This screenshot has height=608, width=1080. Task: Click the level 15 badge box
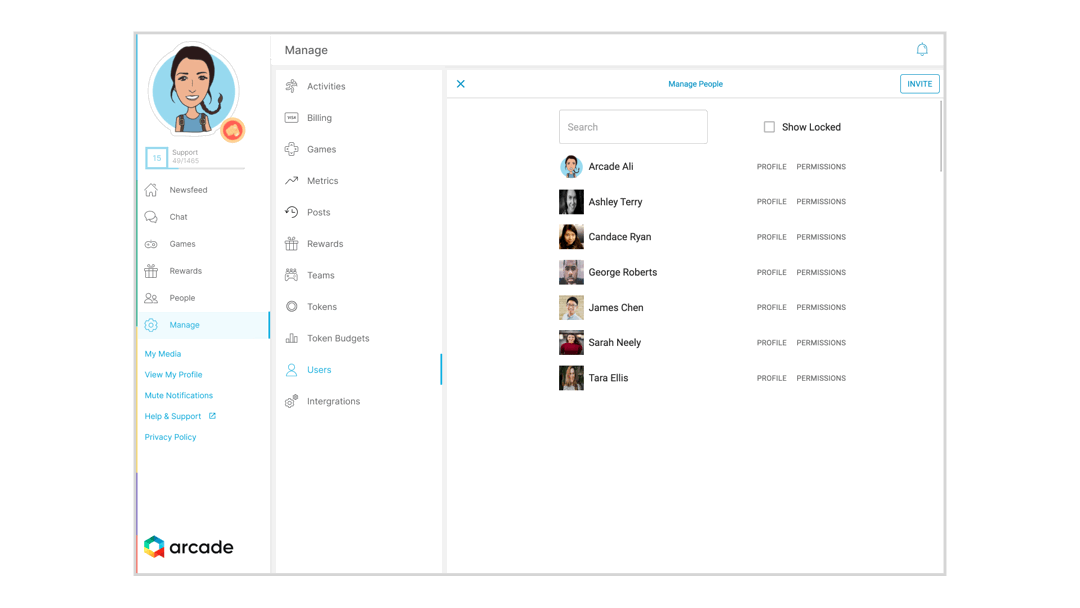156,158
